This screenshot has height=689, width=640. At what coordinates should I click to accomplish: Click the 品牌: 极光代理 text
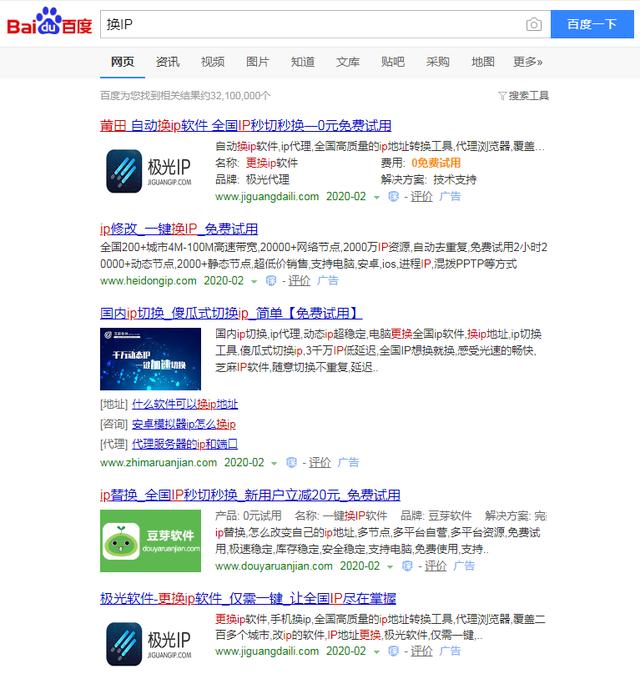coord(252,179)
